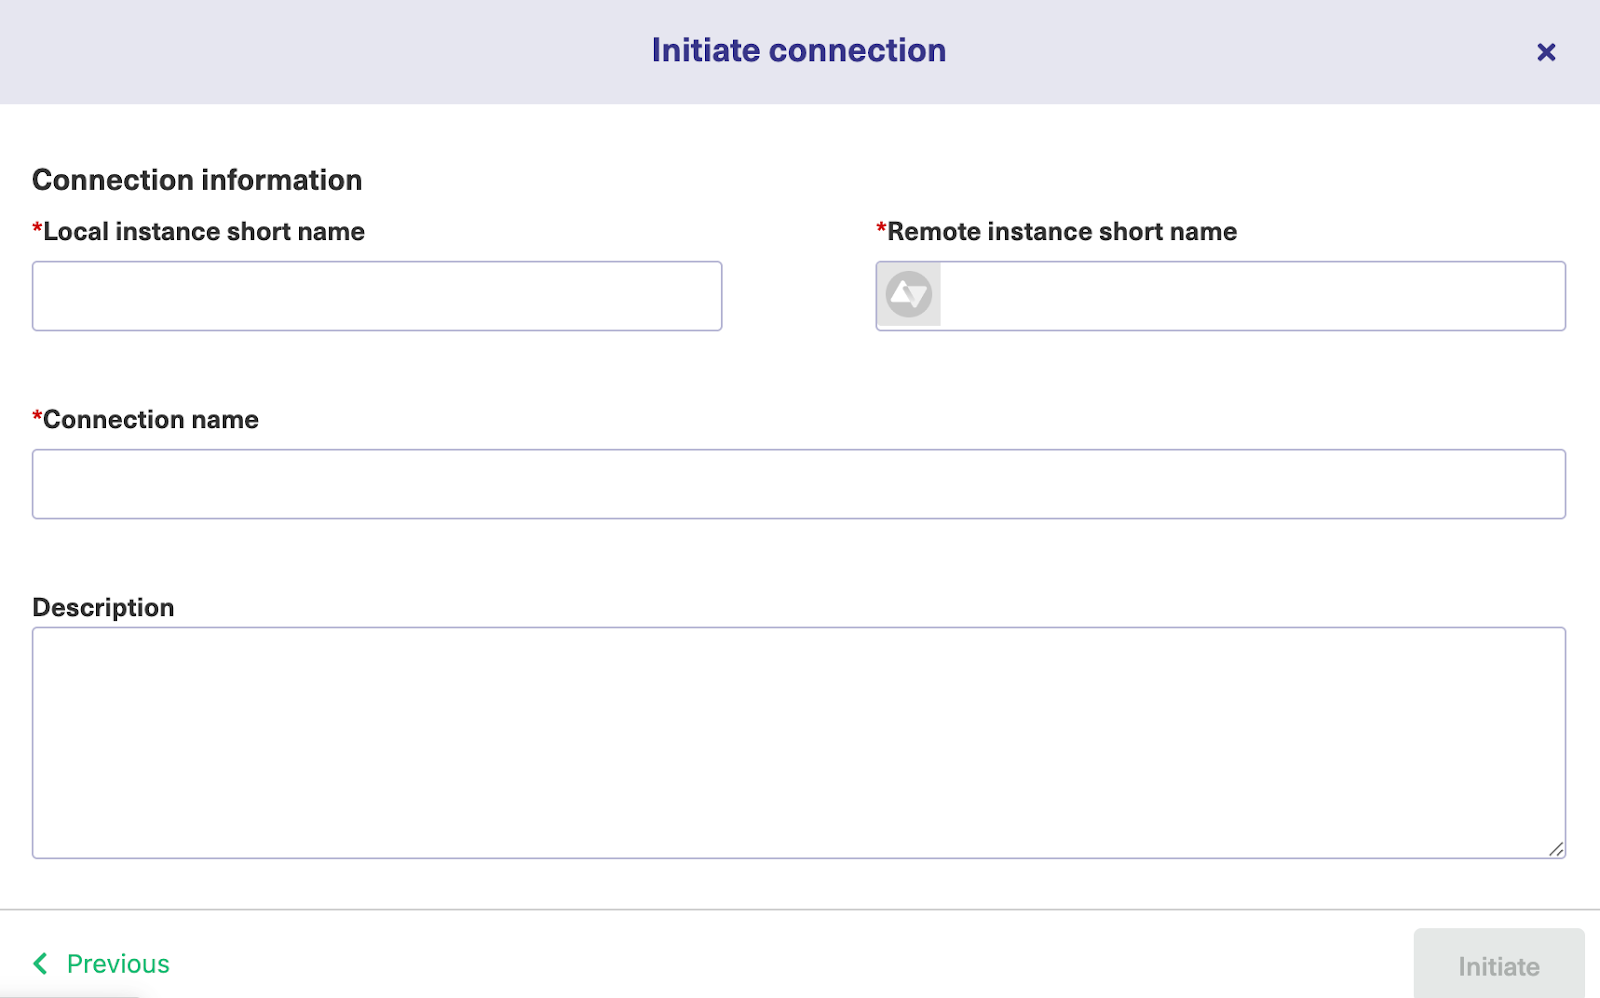This screenshot has height=998, width=1600.
Task: Click the red asterisk beside Connection name
Action: pyautogui.click(x=36, y=418)
